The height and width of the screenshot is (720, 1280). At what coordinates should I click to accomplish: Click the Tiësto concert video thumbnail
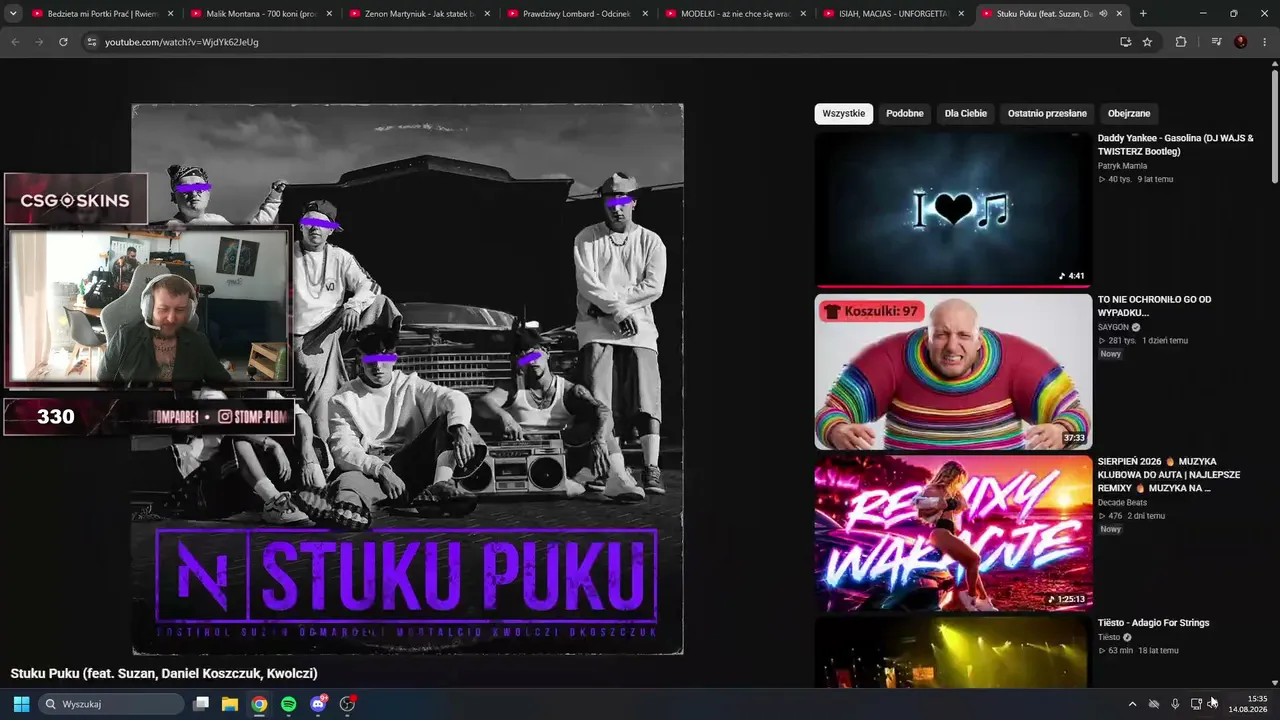(953, 652)
